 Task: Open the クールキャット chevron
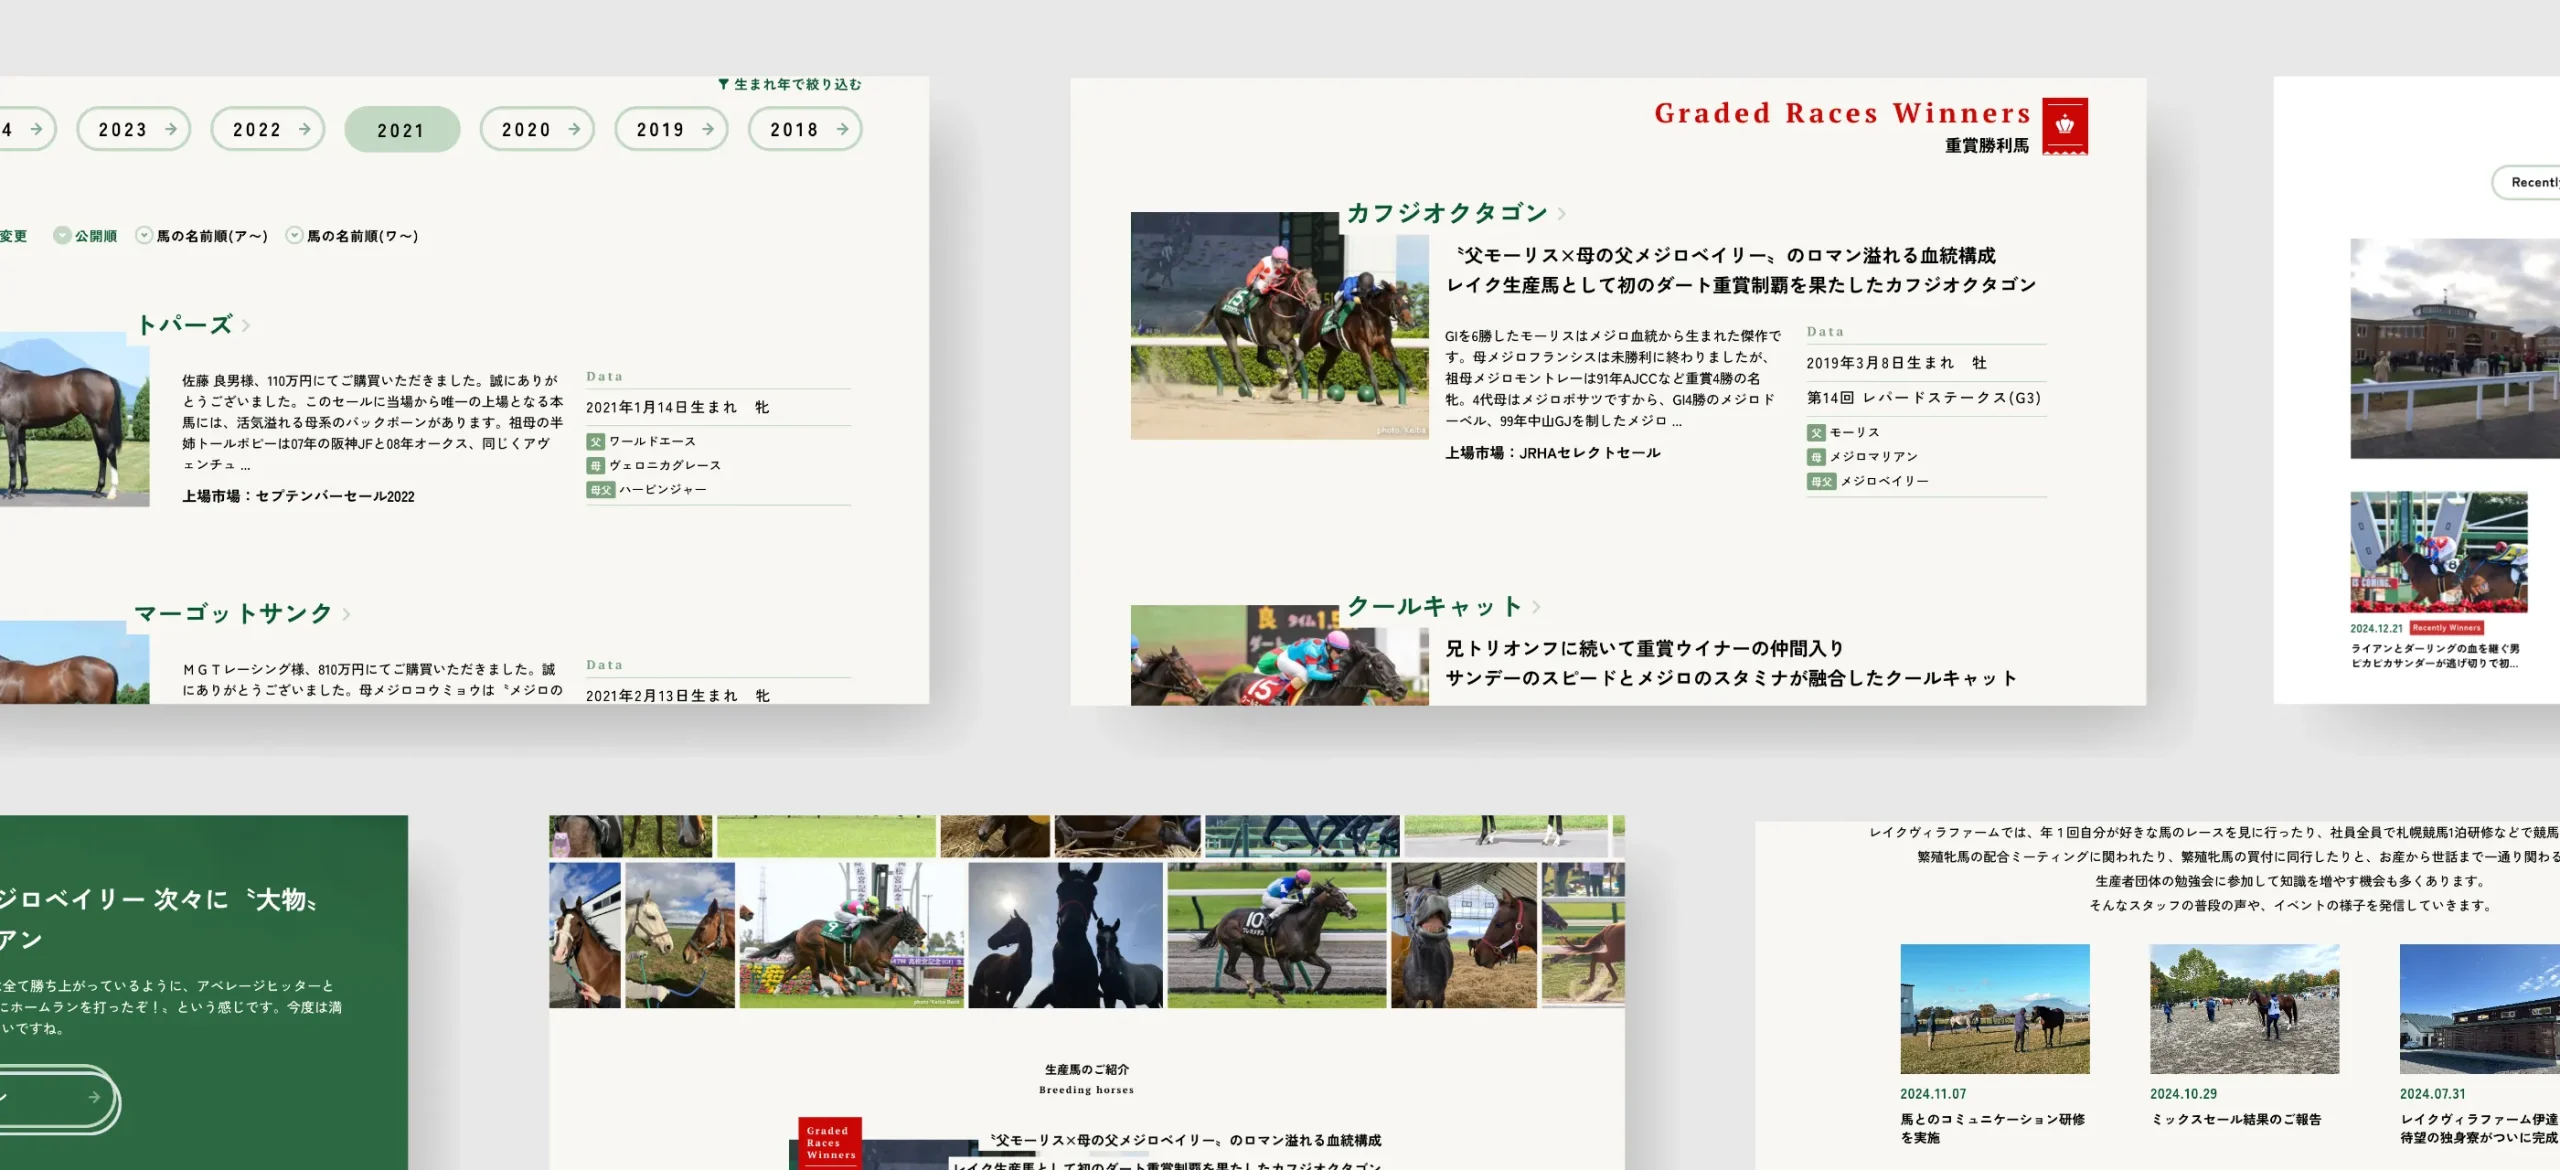1536,607
